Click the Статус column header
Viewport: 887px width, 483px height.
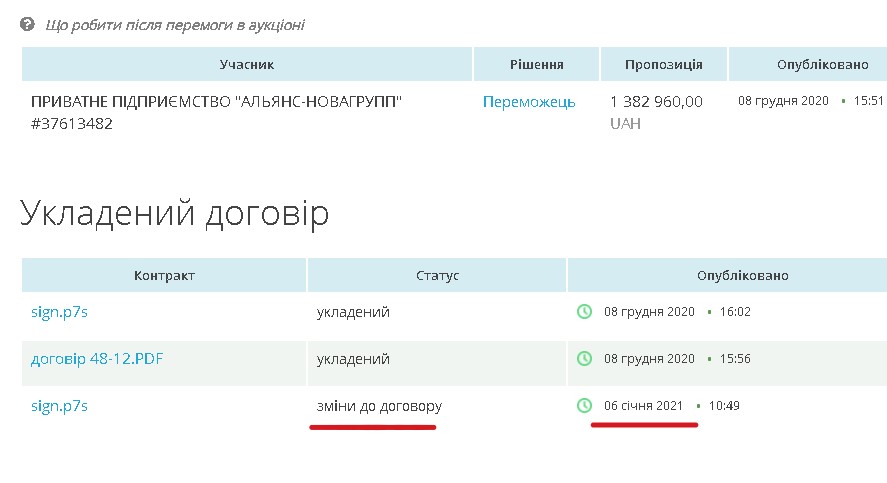pos(437,275)
